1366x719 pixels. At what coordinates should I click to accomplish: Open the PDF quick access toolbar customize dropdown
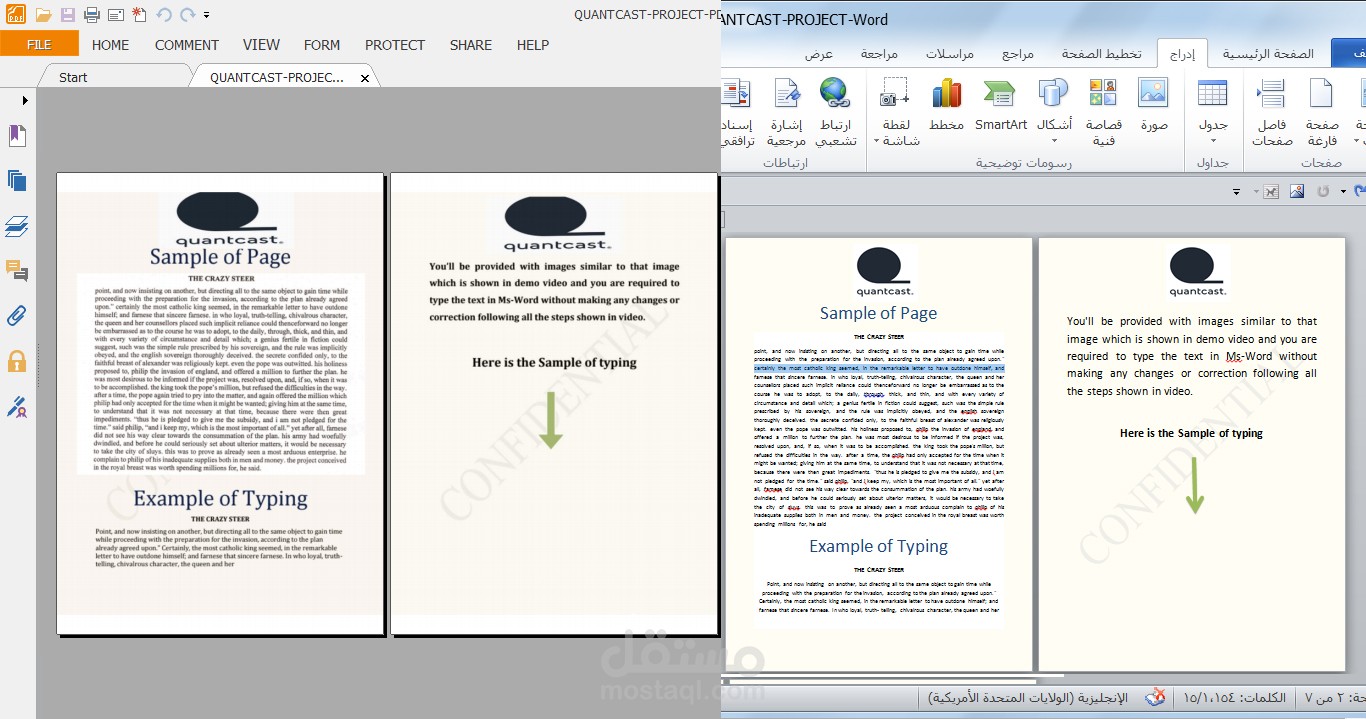point(206,16)
